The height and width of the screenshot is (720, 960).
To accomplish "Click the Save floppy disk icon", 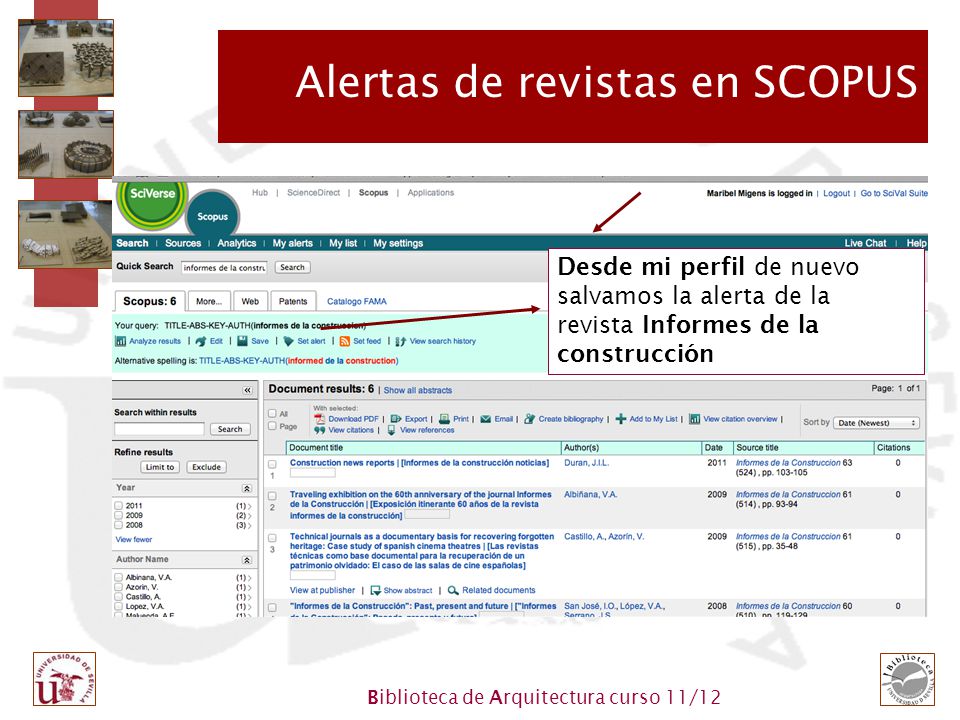I will (242, 341).
